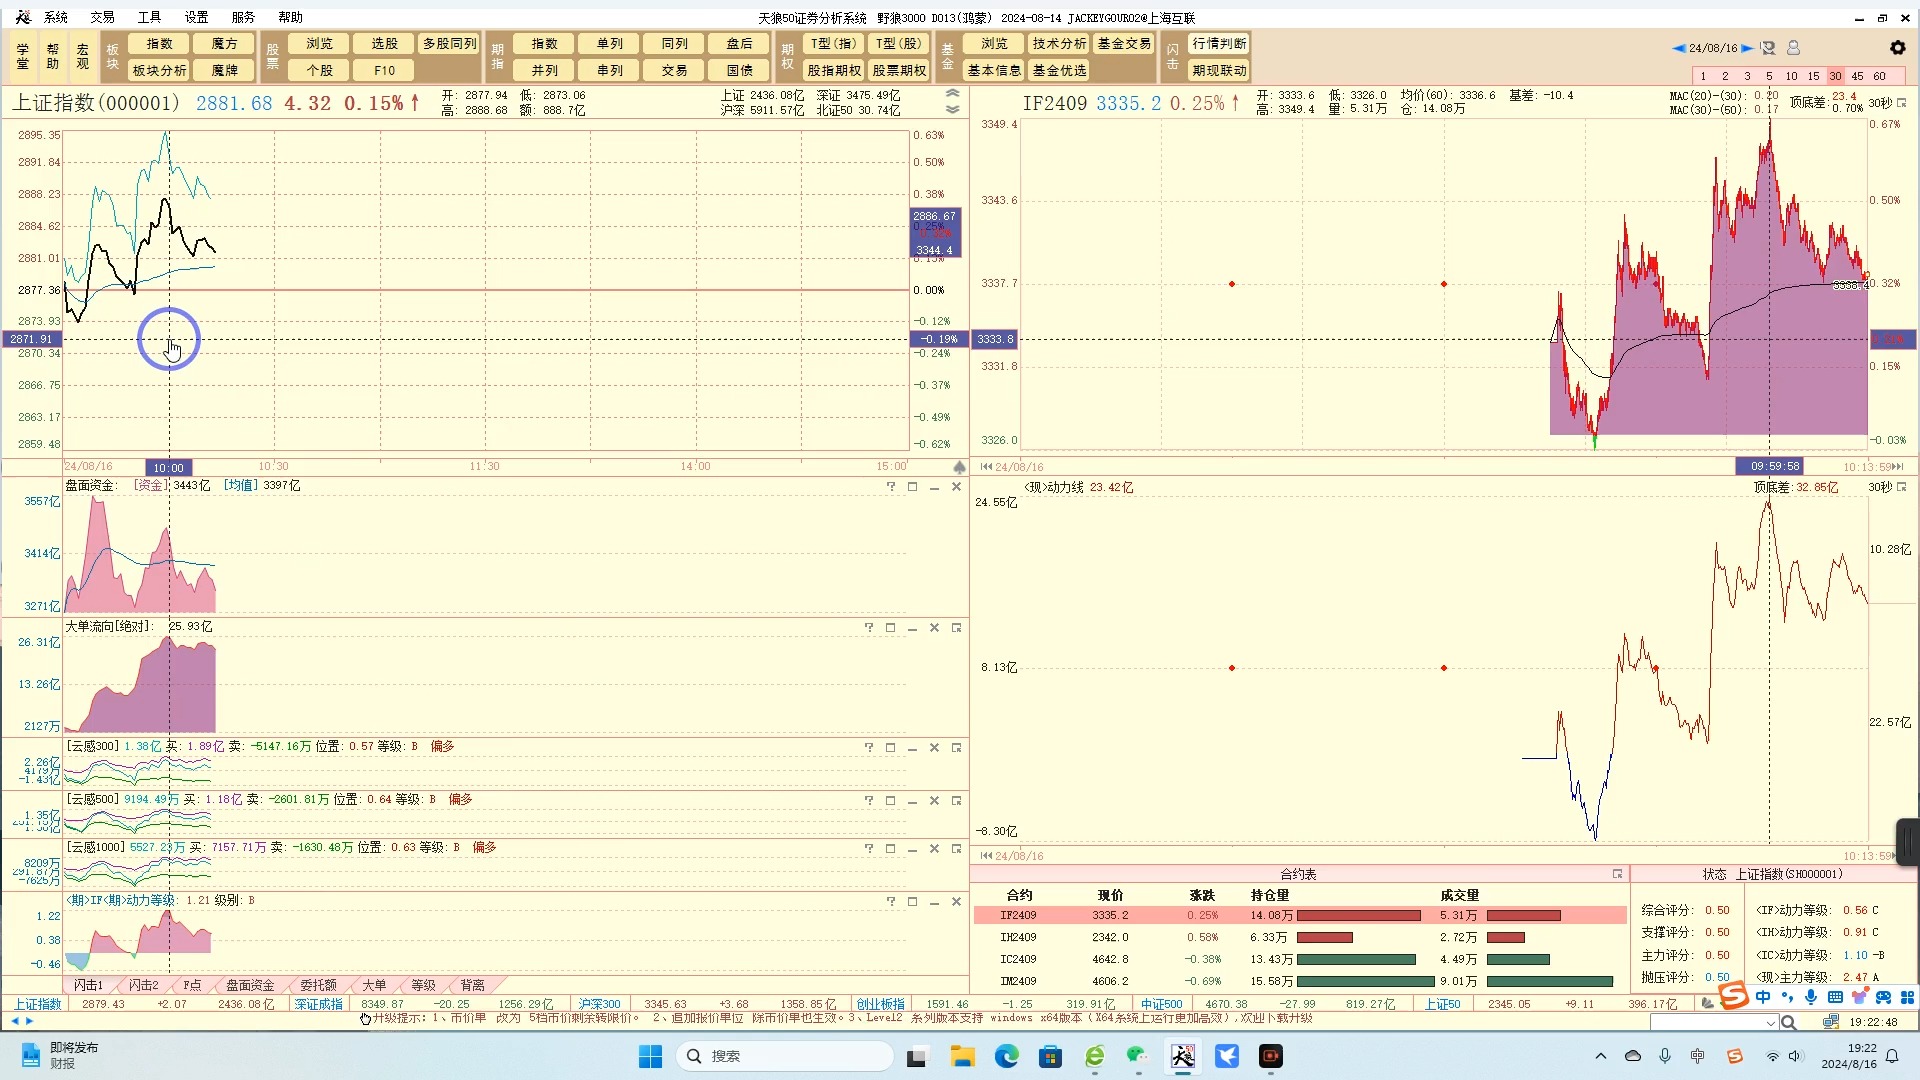Switch to the 背离 tab

point(473,985)
